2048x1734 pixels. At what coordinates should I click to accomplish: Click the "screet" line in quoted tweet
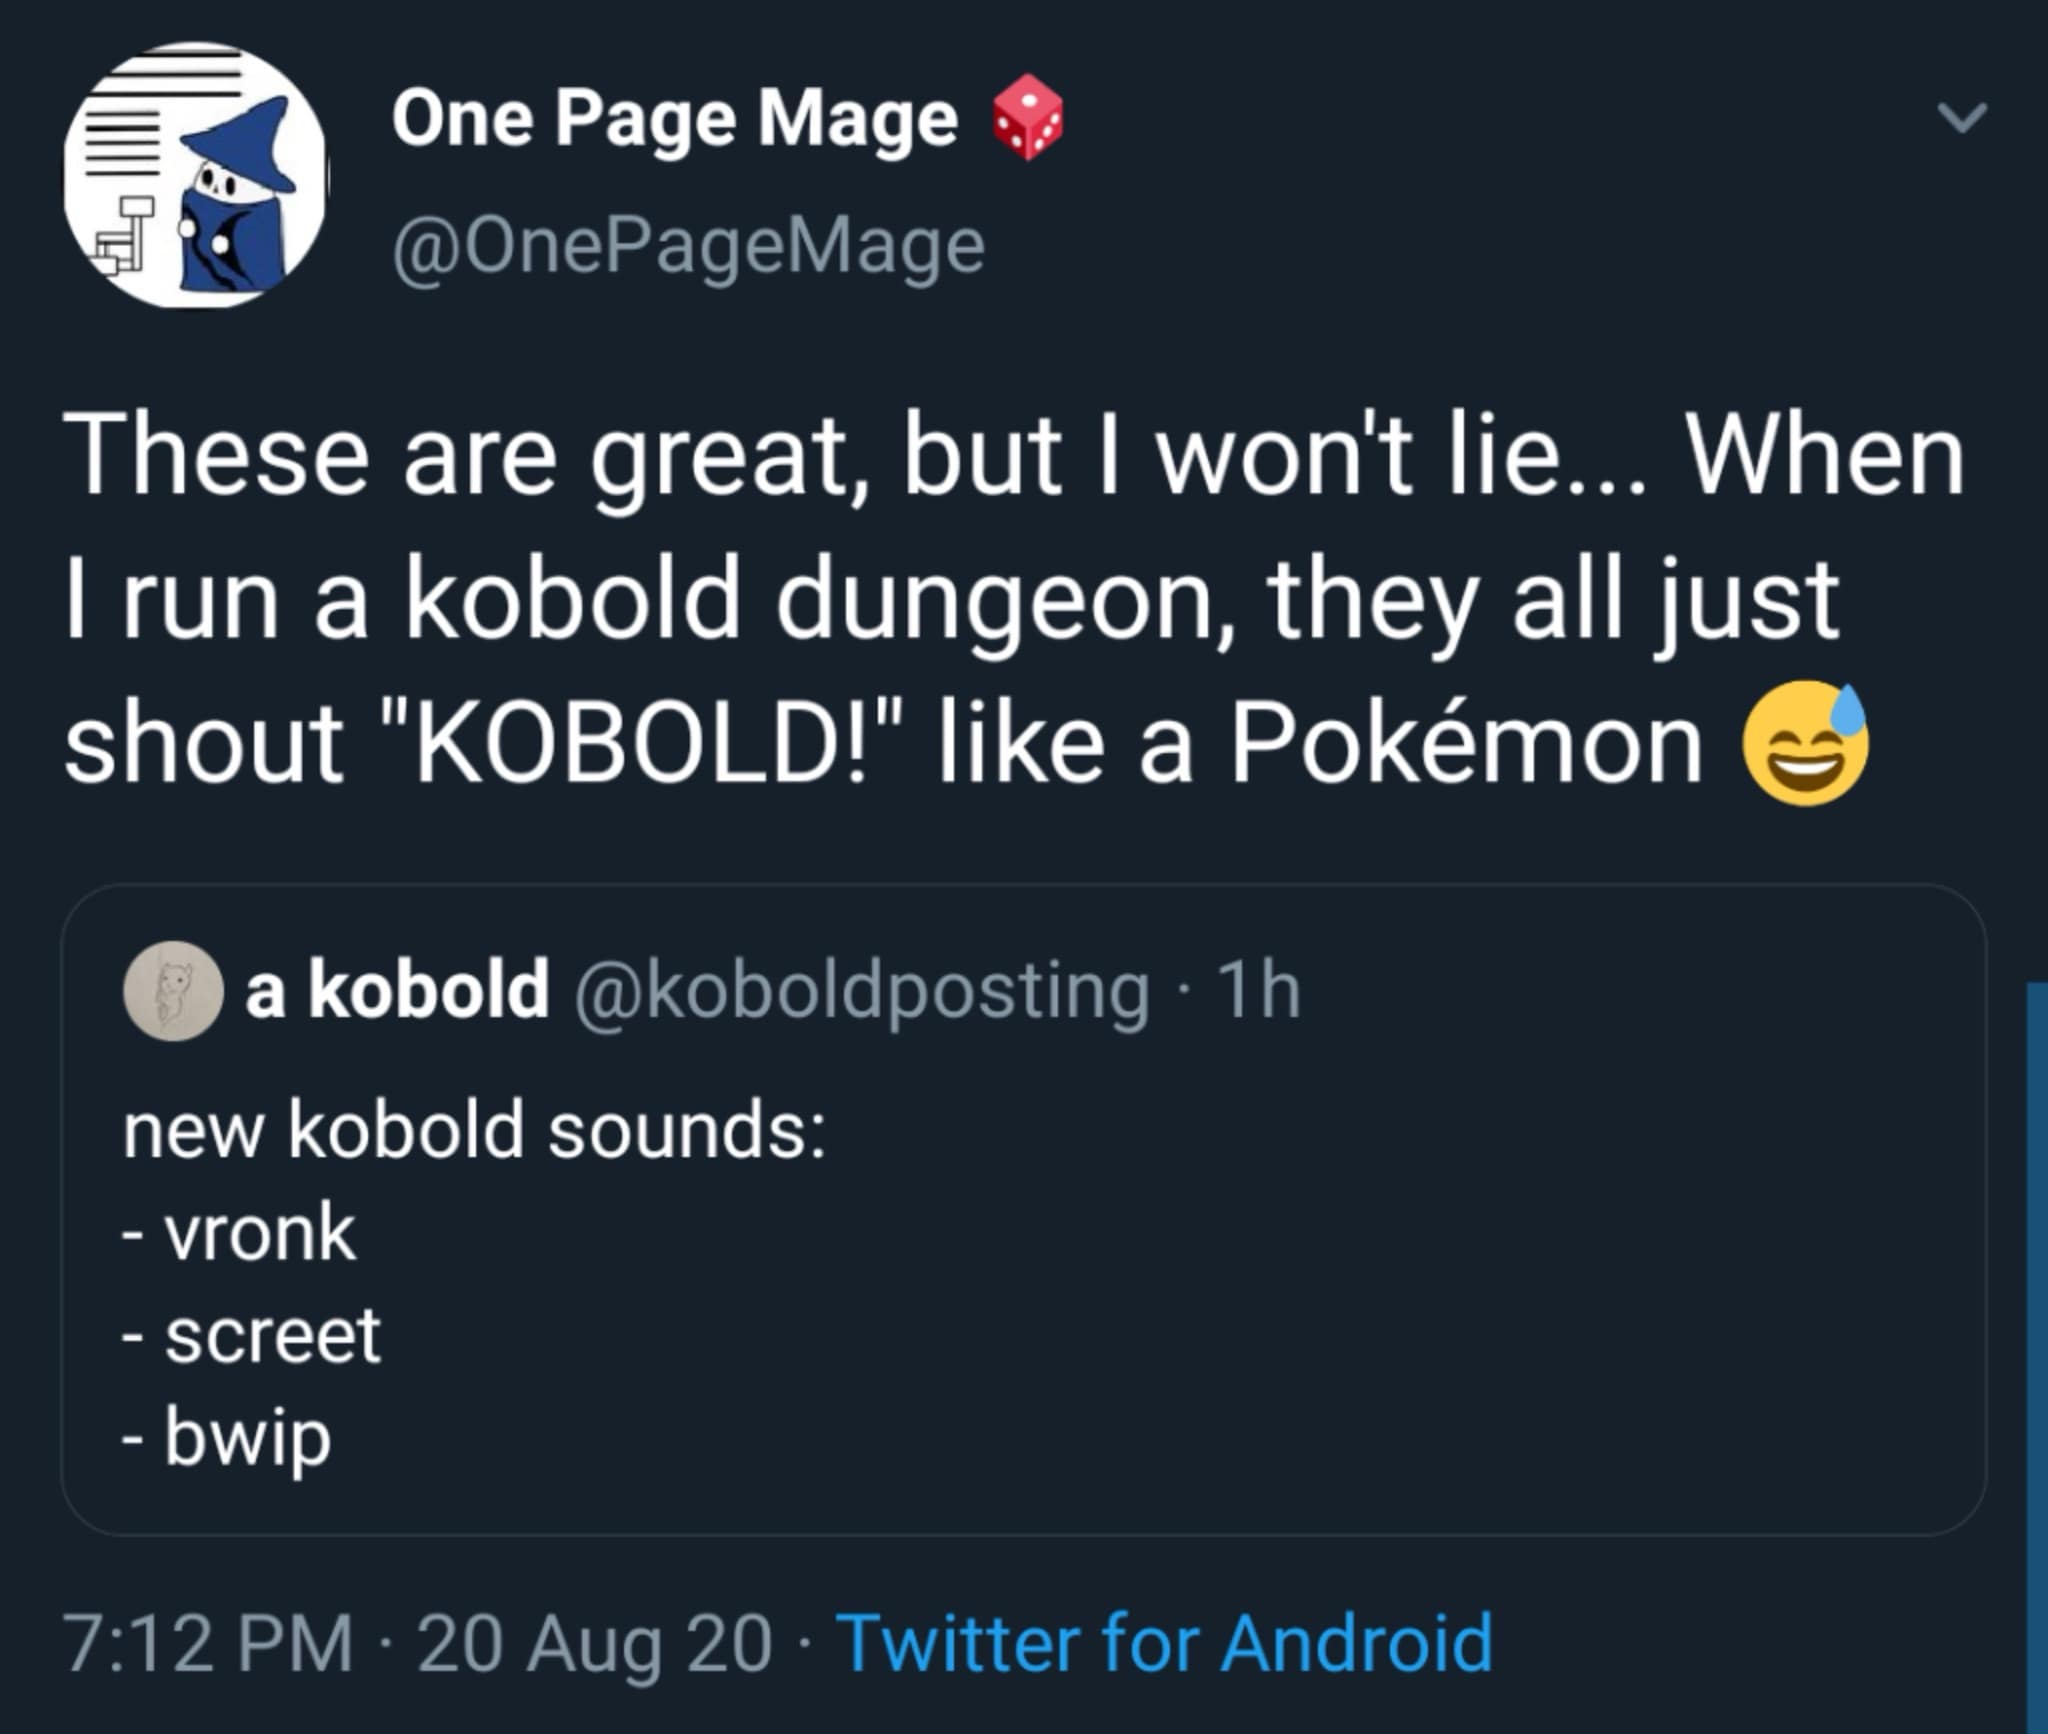click(x=272, y=1335)
